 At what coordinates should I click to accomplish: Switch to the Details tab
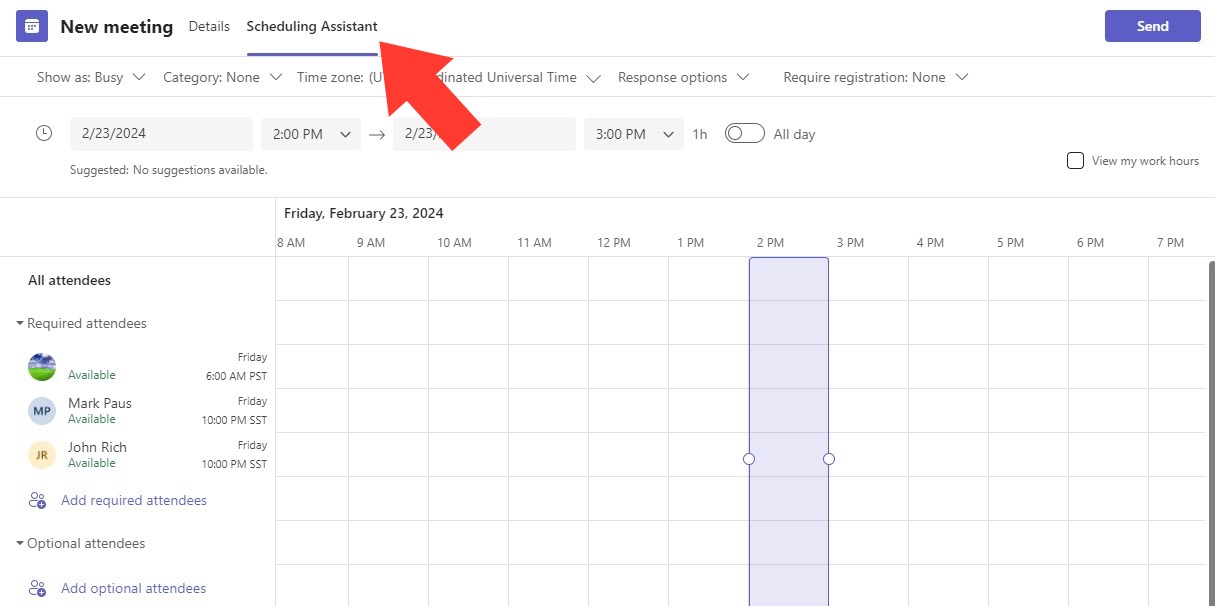[209, 26]
